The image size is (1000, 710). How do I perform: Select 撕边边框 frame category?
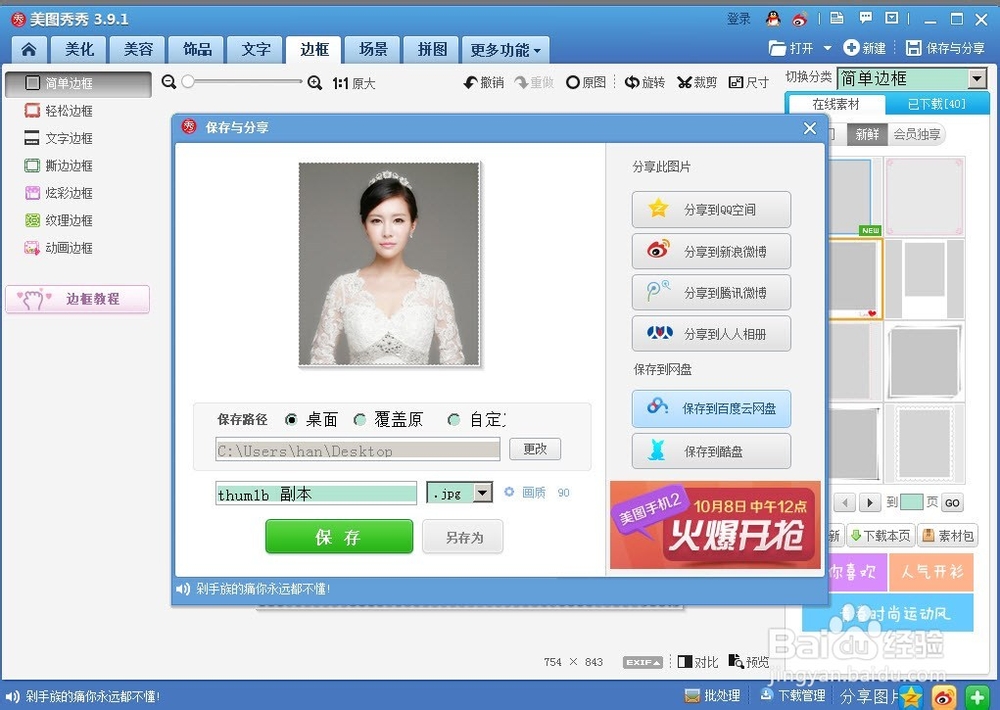[59, 166]
